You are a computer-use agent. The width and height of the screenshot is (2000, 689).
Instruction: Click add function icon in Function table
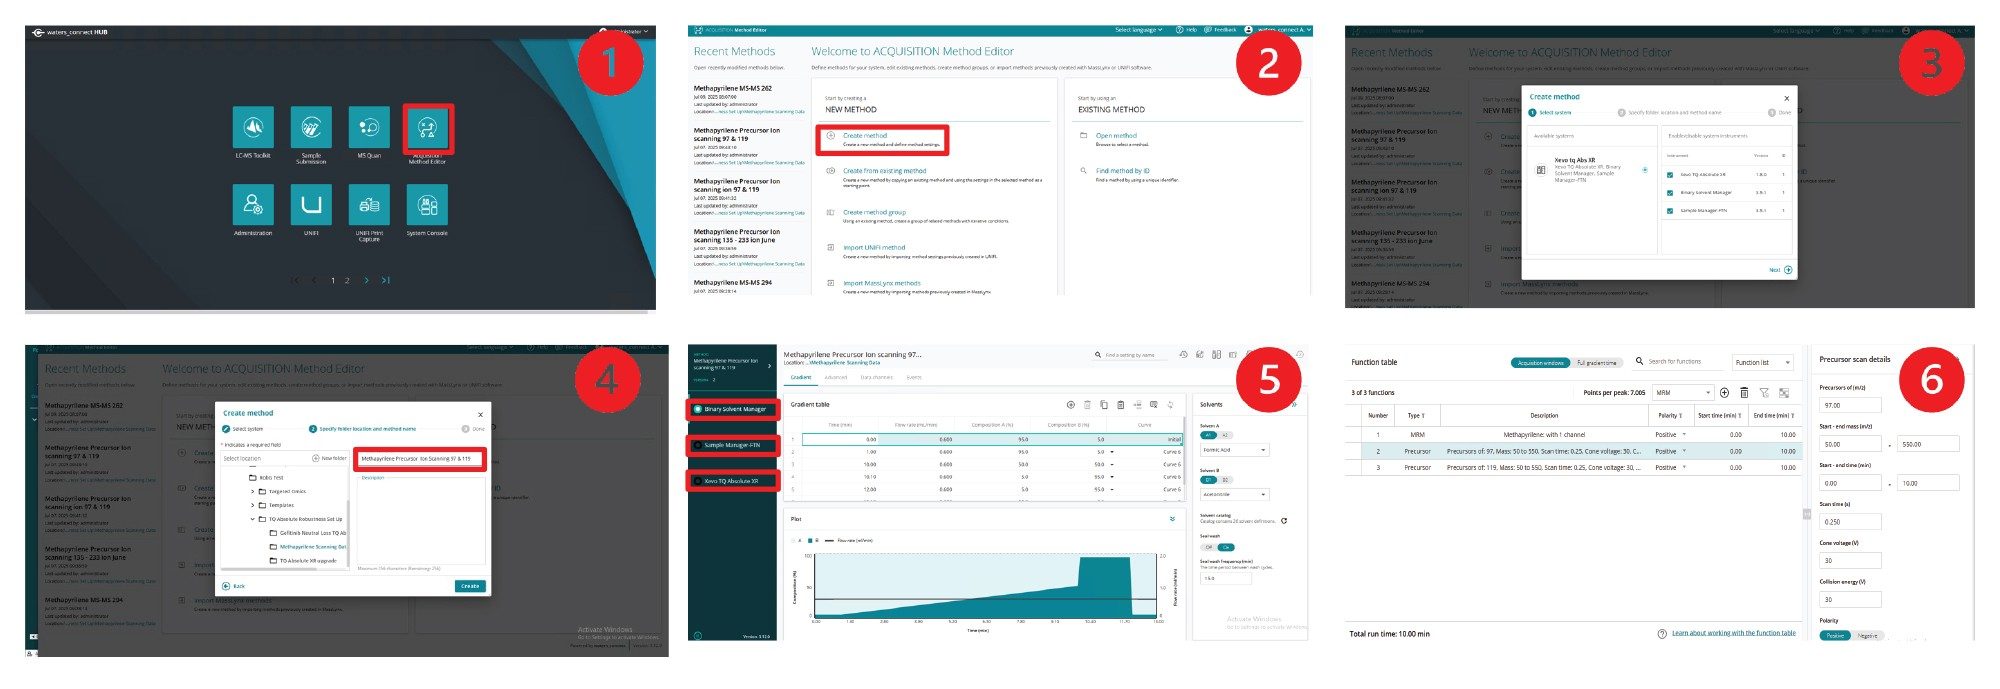coord(1725,393)
